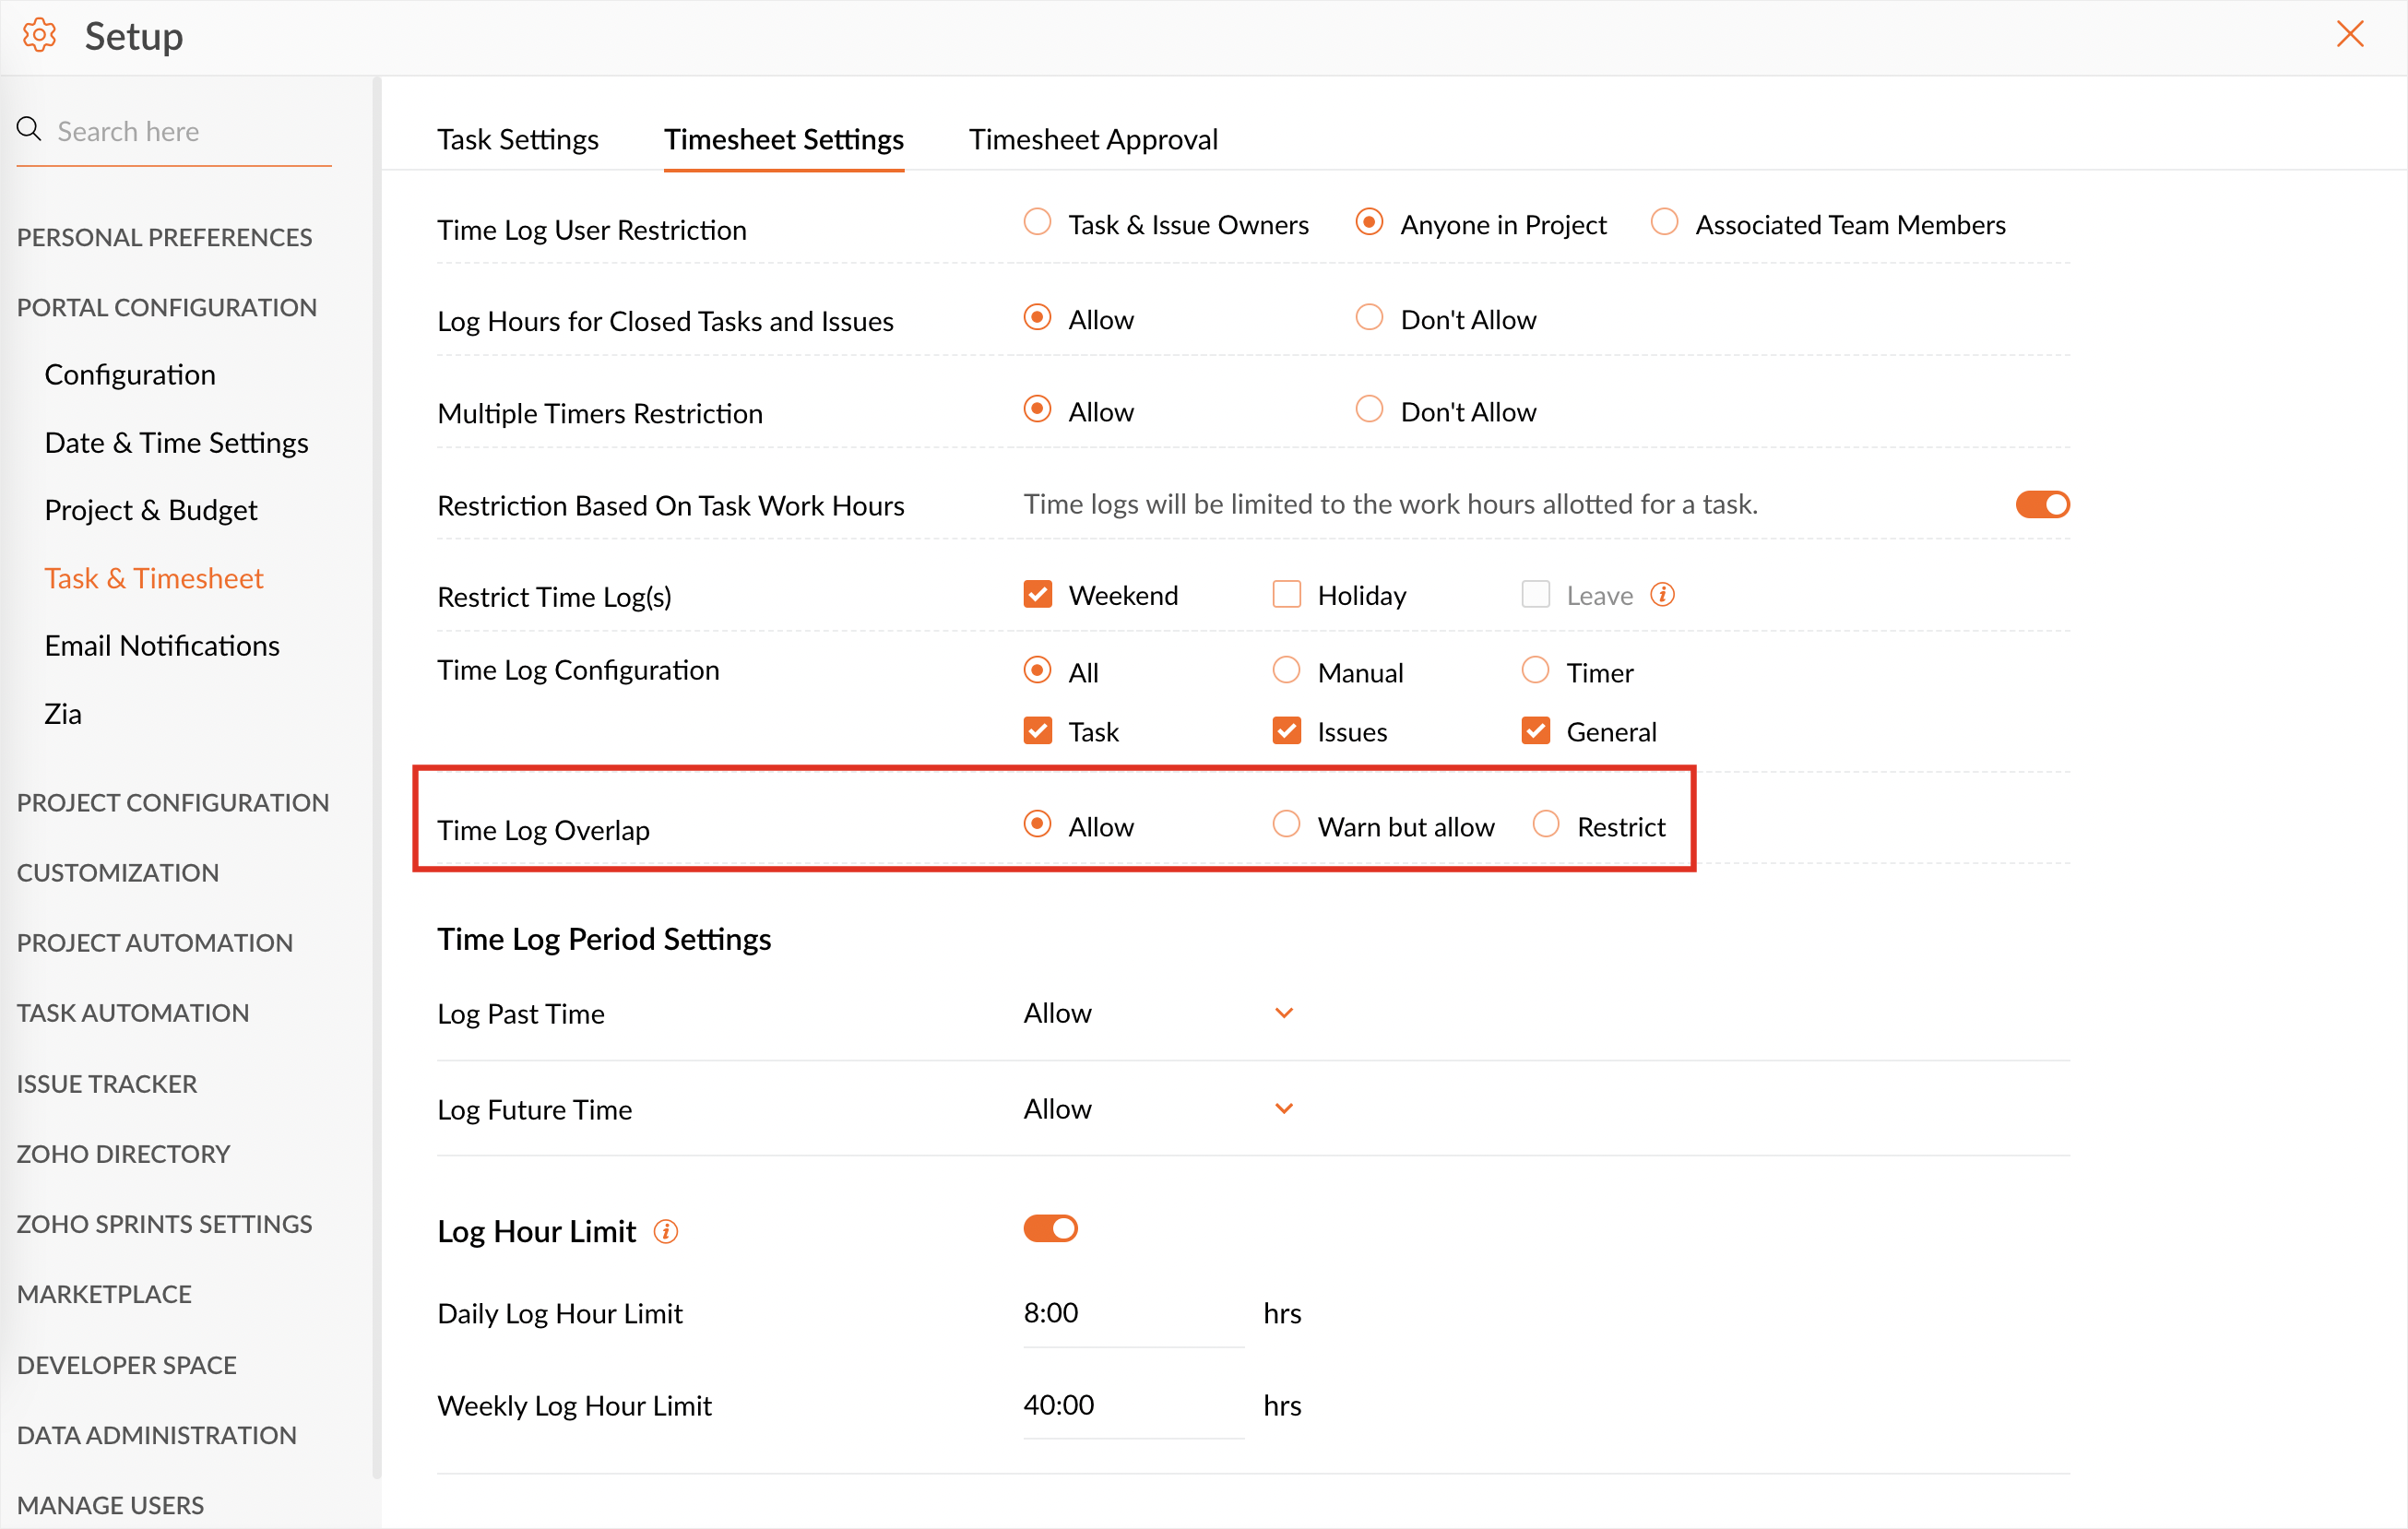Choose Warn but allow overlap option
The width and height of the screenshot is (2408, 1529).
[1286, 826]
